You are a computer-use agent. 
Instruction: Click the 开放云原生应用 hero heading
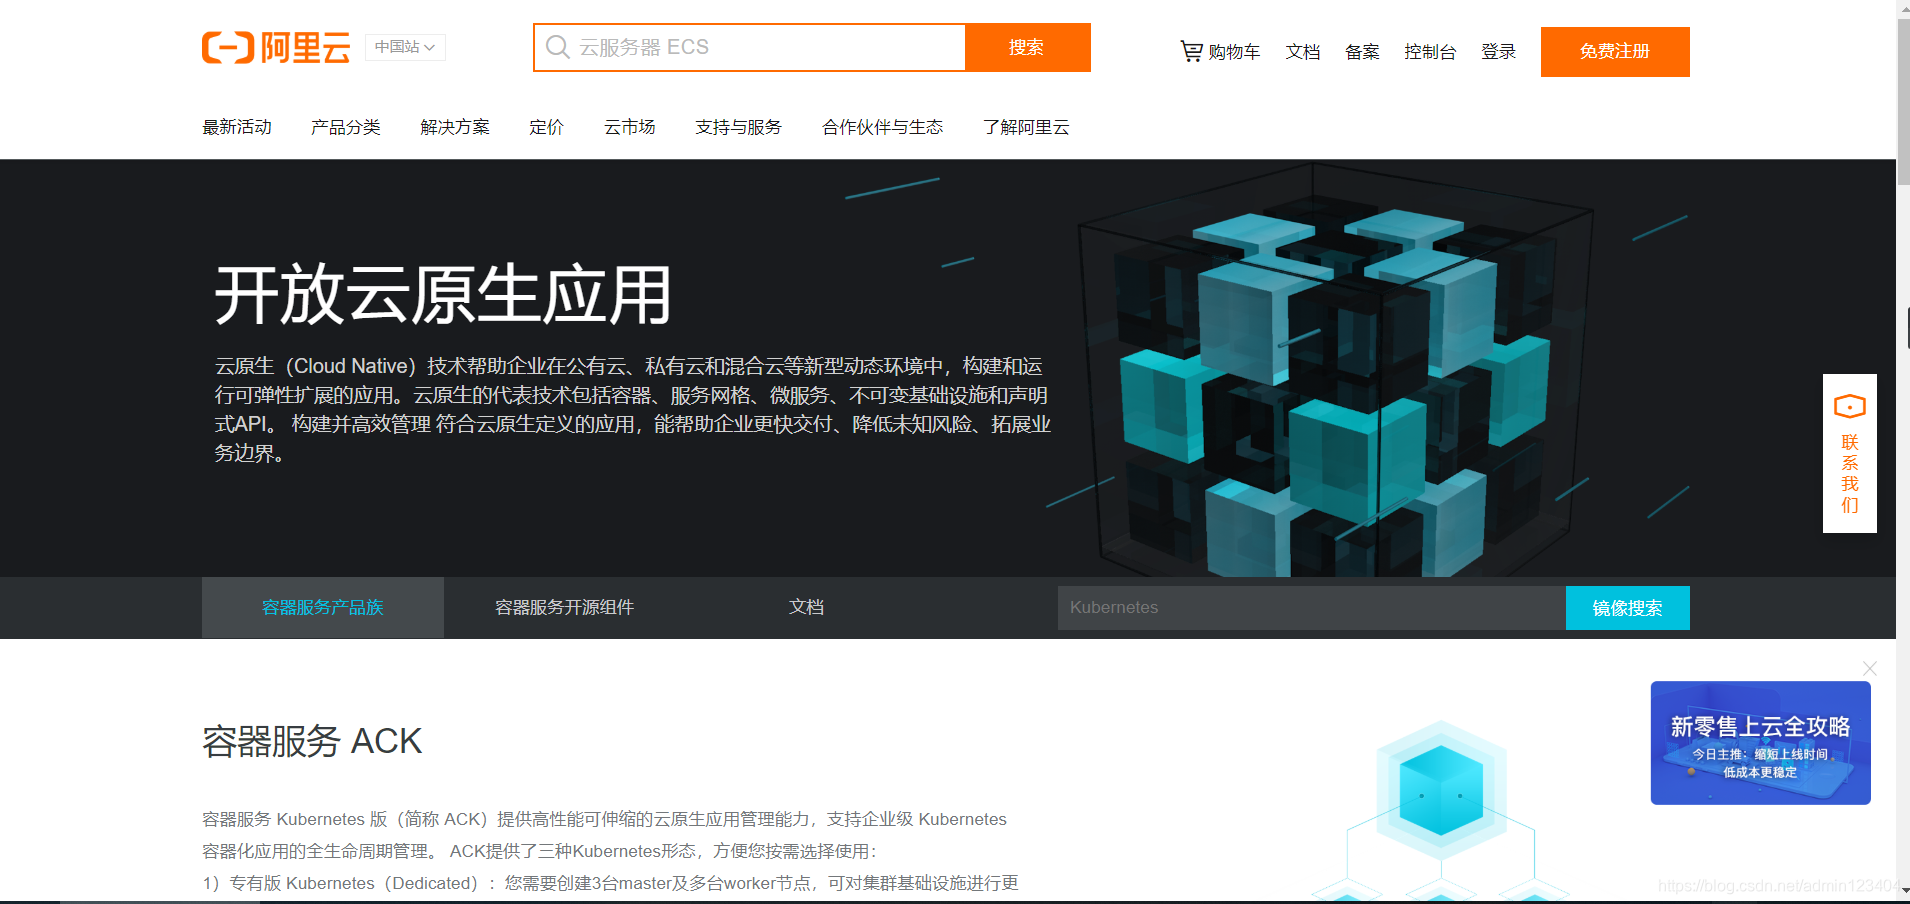443,295
